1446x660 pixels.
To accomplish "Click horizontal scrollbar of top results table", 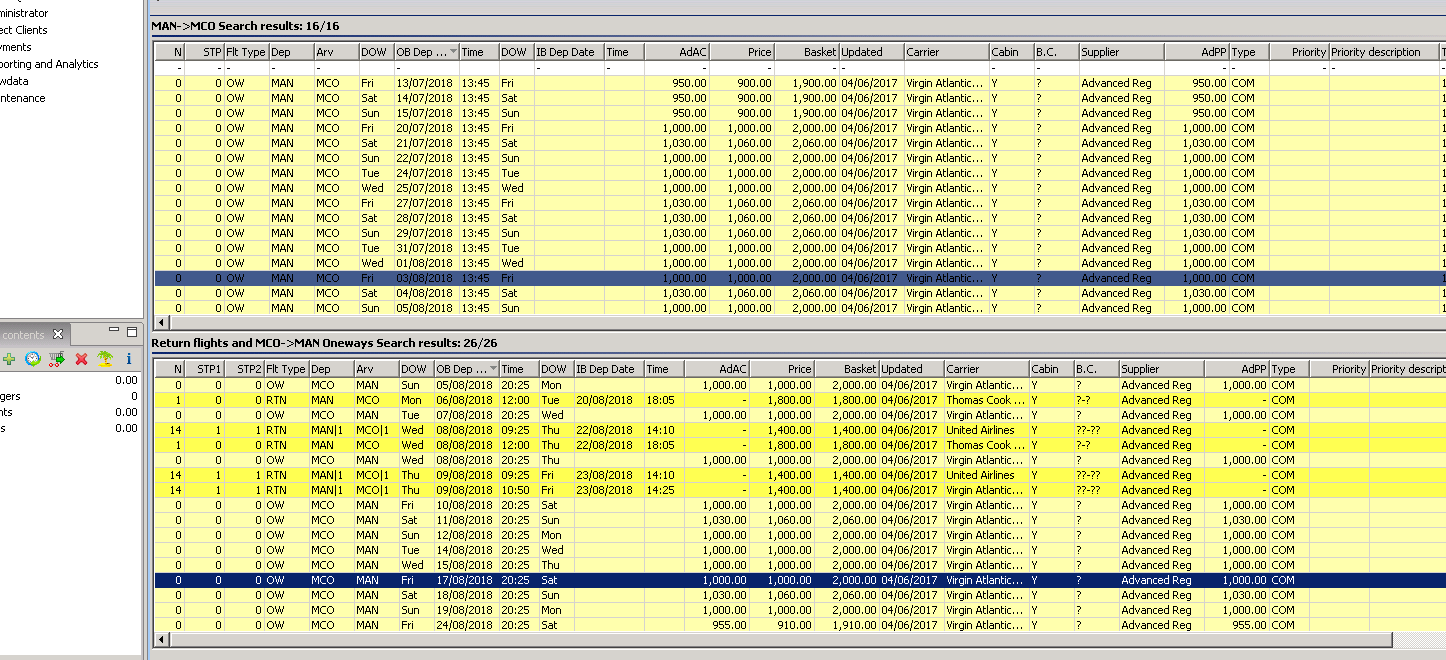I will click(x=700, y=323).
